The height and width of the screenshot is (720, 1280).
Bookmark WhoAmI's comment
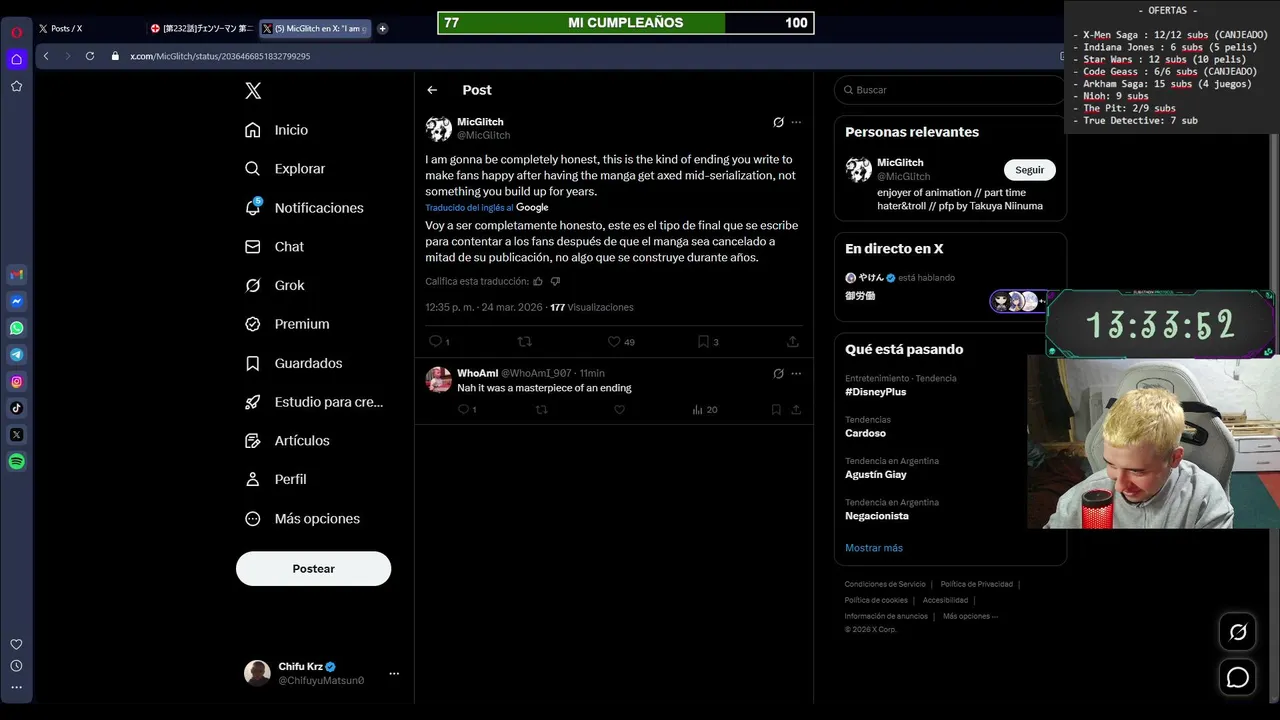pyautogui.click(x=776, y=409)
